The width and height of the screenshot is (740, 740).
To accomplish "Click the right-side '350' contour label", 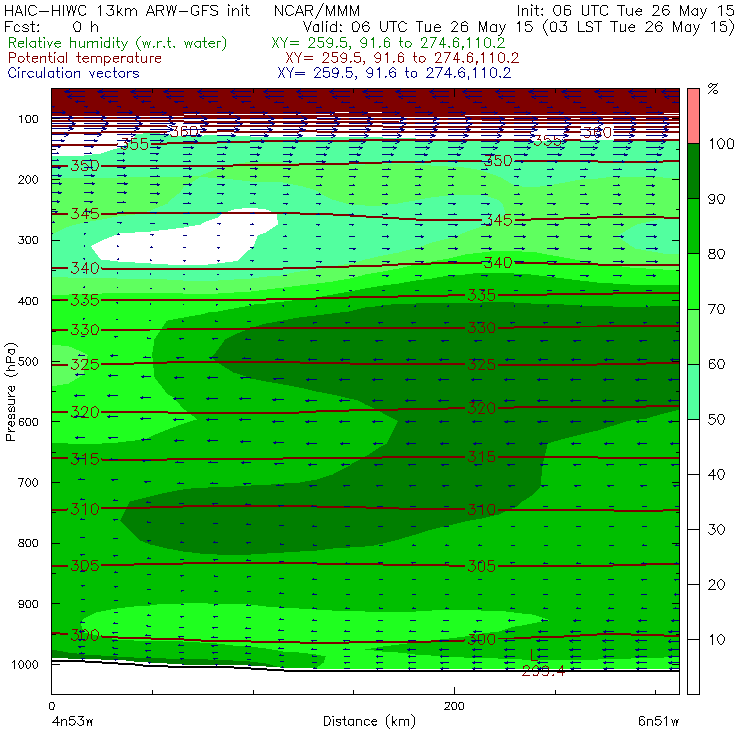I will coord(498,160).
